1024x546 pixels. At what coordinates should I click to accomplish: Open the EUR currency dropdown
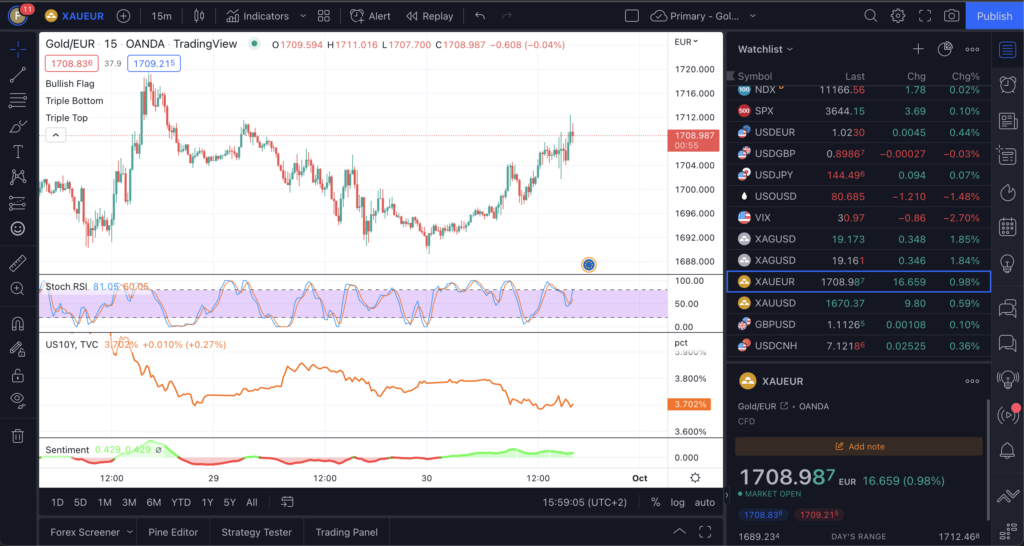point(686,42)
